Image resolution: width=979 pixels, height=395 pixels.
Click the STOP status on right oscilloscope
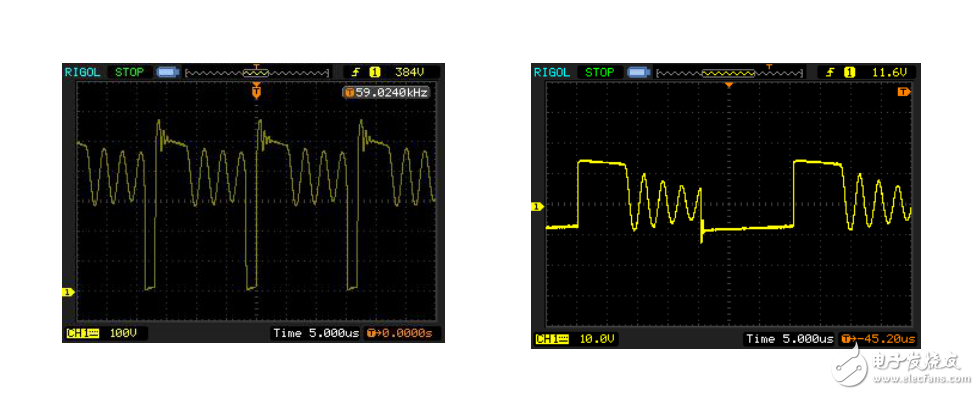599,72
